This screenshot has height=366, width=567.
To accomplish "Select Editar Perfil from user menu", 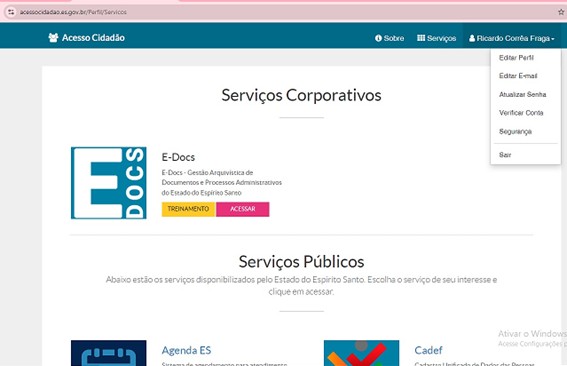I will tap(516, 58).
